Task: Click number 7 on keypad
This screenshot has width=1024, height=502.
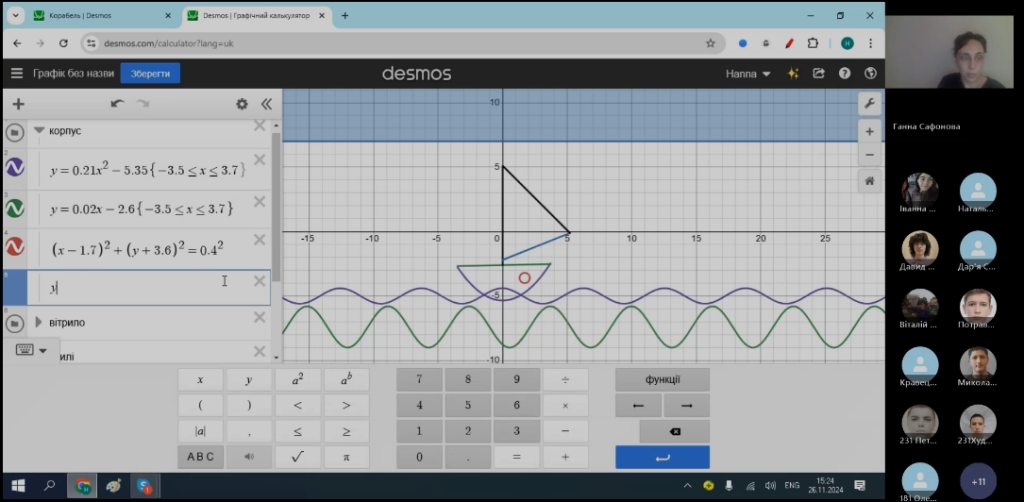Action: [419, 380]
